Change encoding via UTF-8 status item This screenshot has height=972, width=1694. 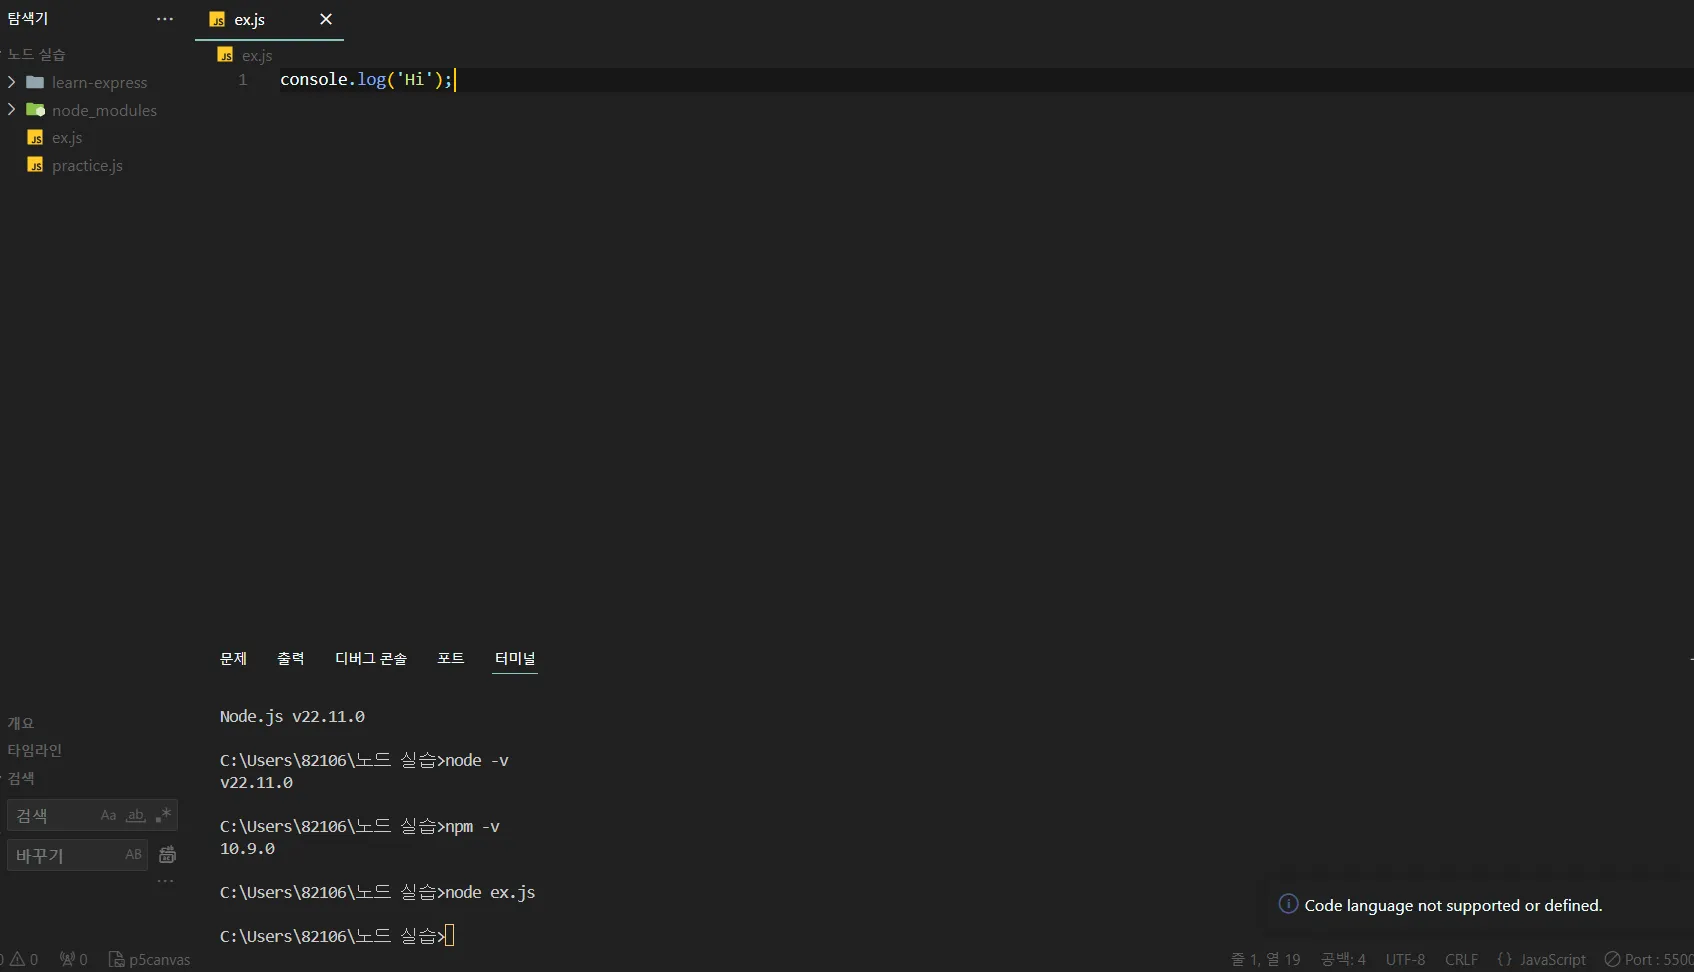(1405, 959)
